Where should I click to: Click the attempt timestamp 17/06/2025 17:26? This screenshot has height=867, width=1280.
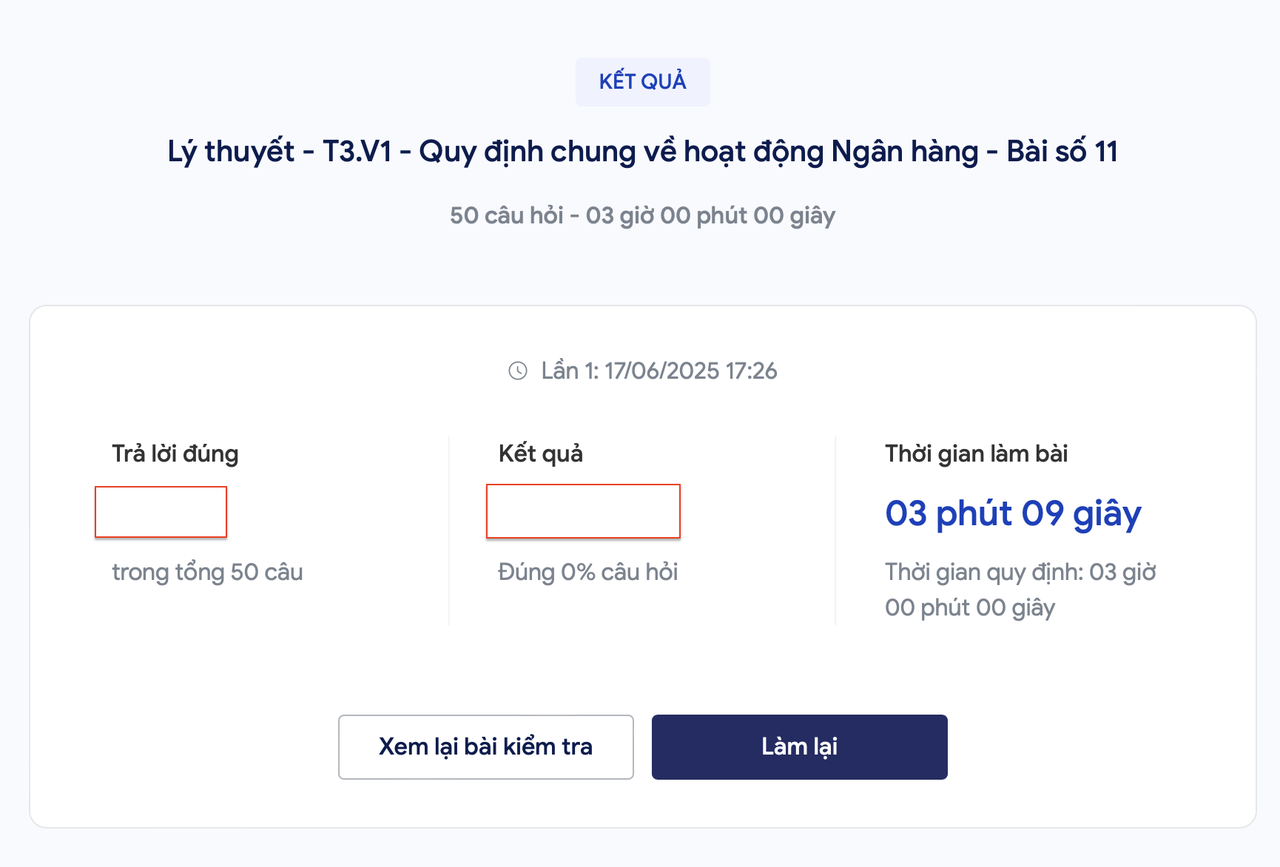coord(691,371)
